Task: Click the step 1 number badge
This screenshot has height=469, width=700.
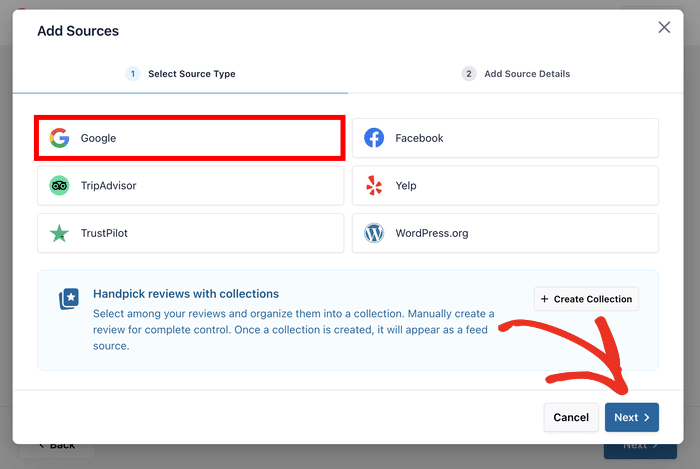Action: click(x=133, y=74)
